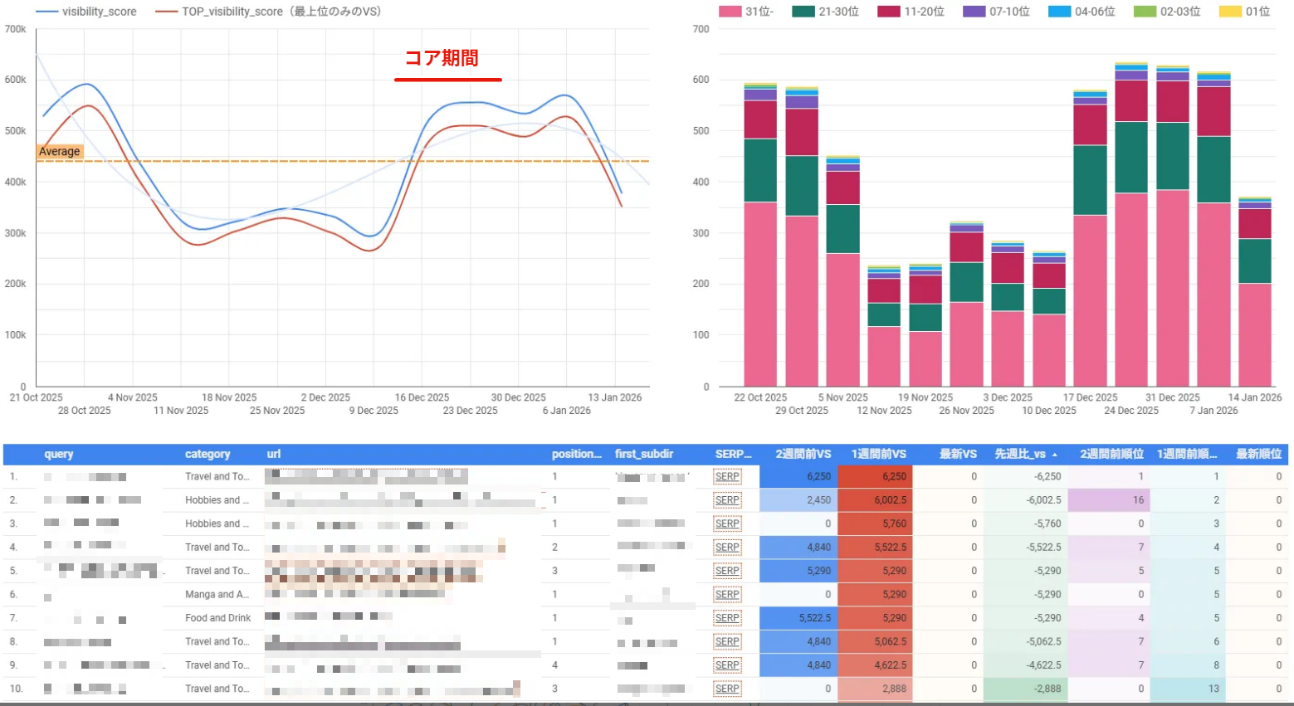Open the SERP link in row 10

click(x=727, y=689)
